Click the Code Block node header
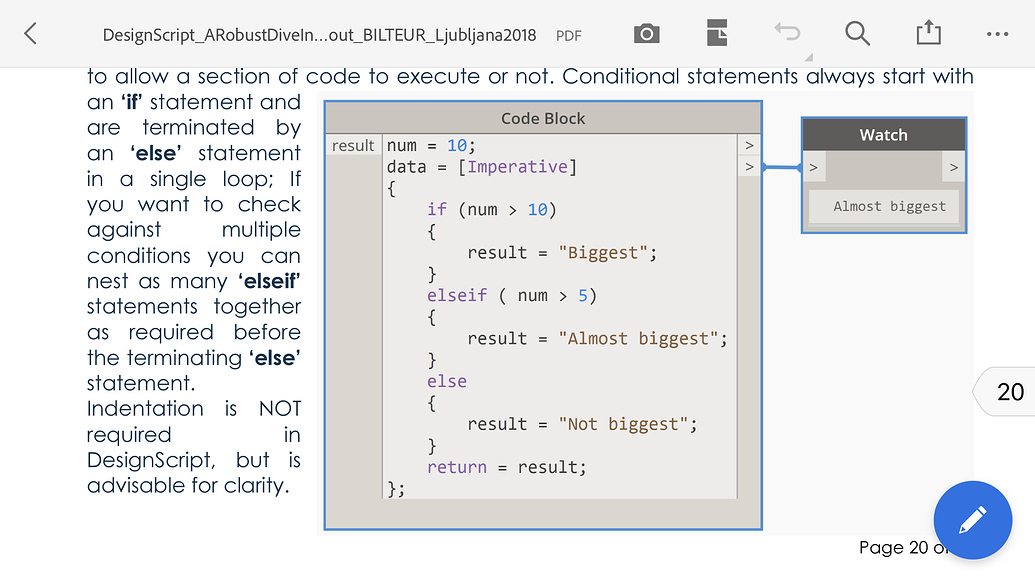 (x=542, y=117)
